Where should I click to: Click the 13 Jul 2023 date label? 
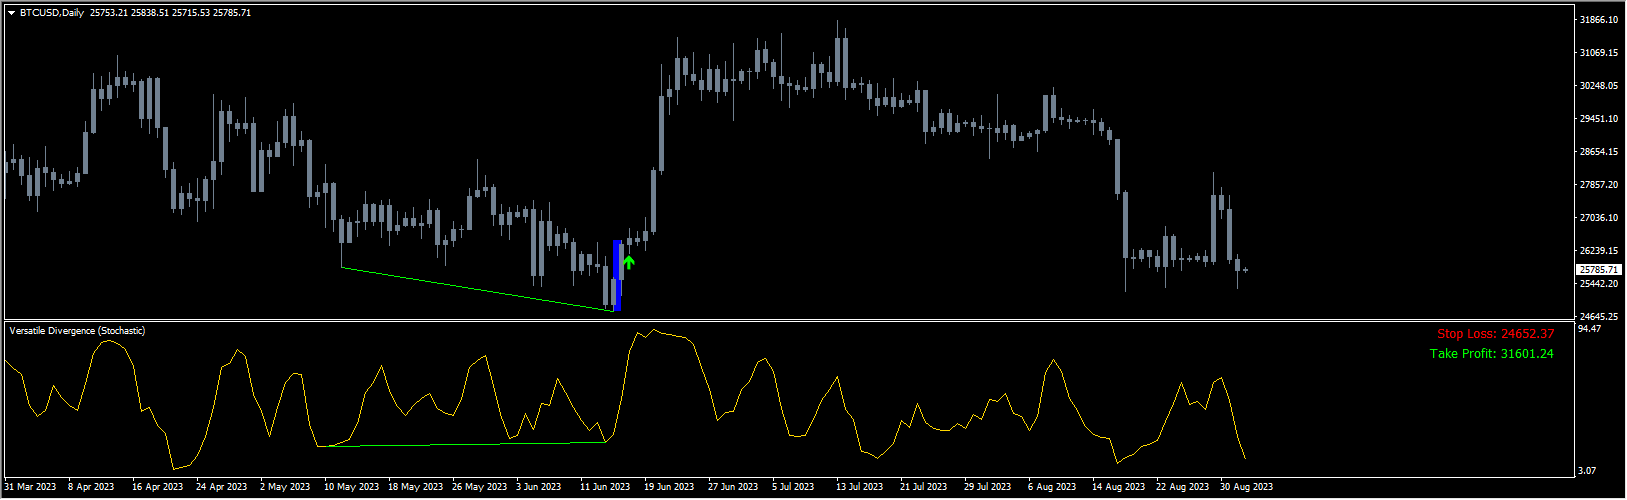[x=859, y=488]
